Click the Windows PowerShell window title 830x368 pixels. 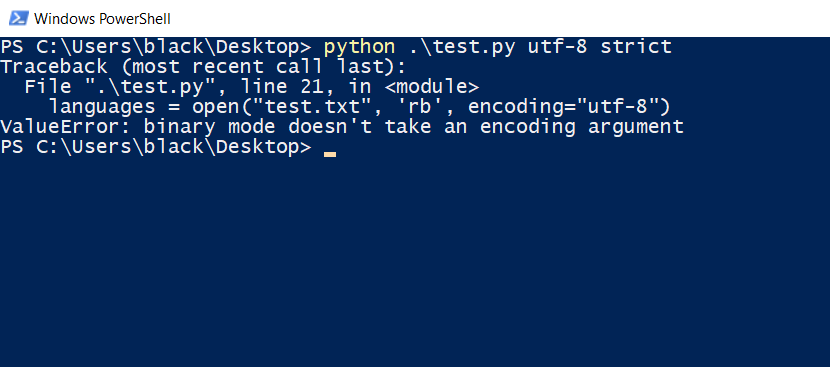coord(102,19)
